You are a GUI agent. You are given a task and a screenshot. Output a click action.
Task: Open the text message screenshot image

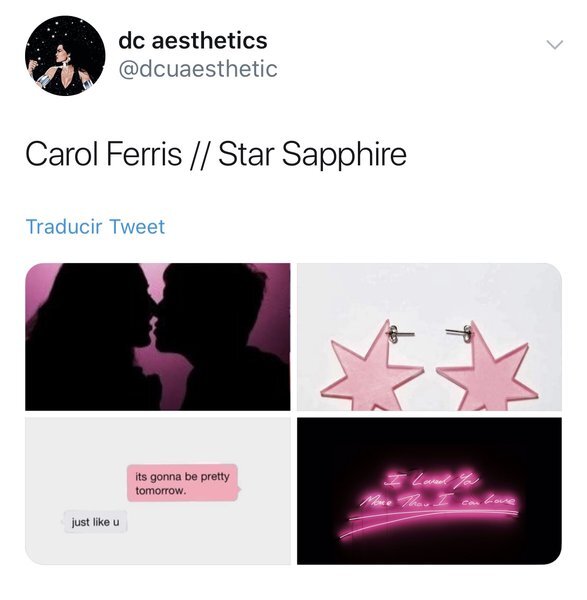click(158, 491)
